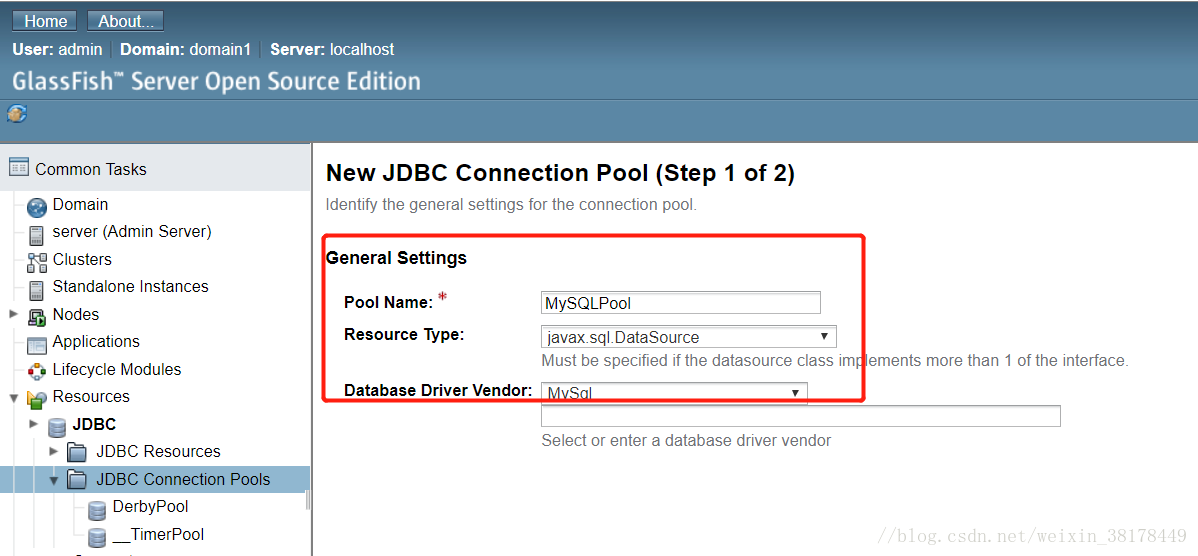Open the DerbyPool database icon

[96, 509]
